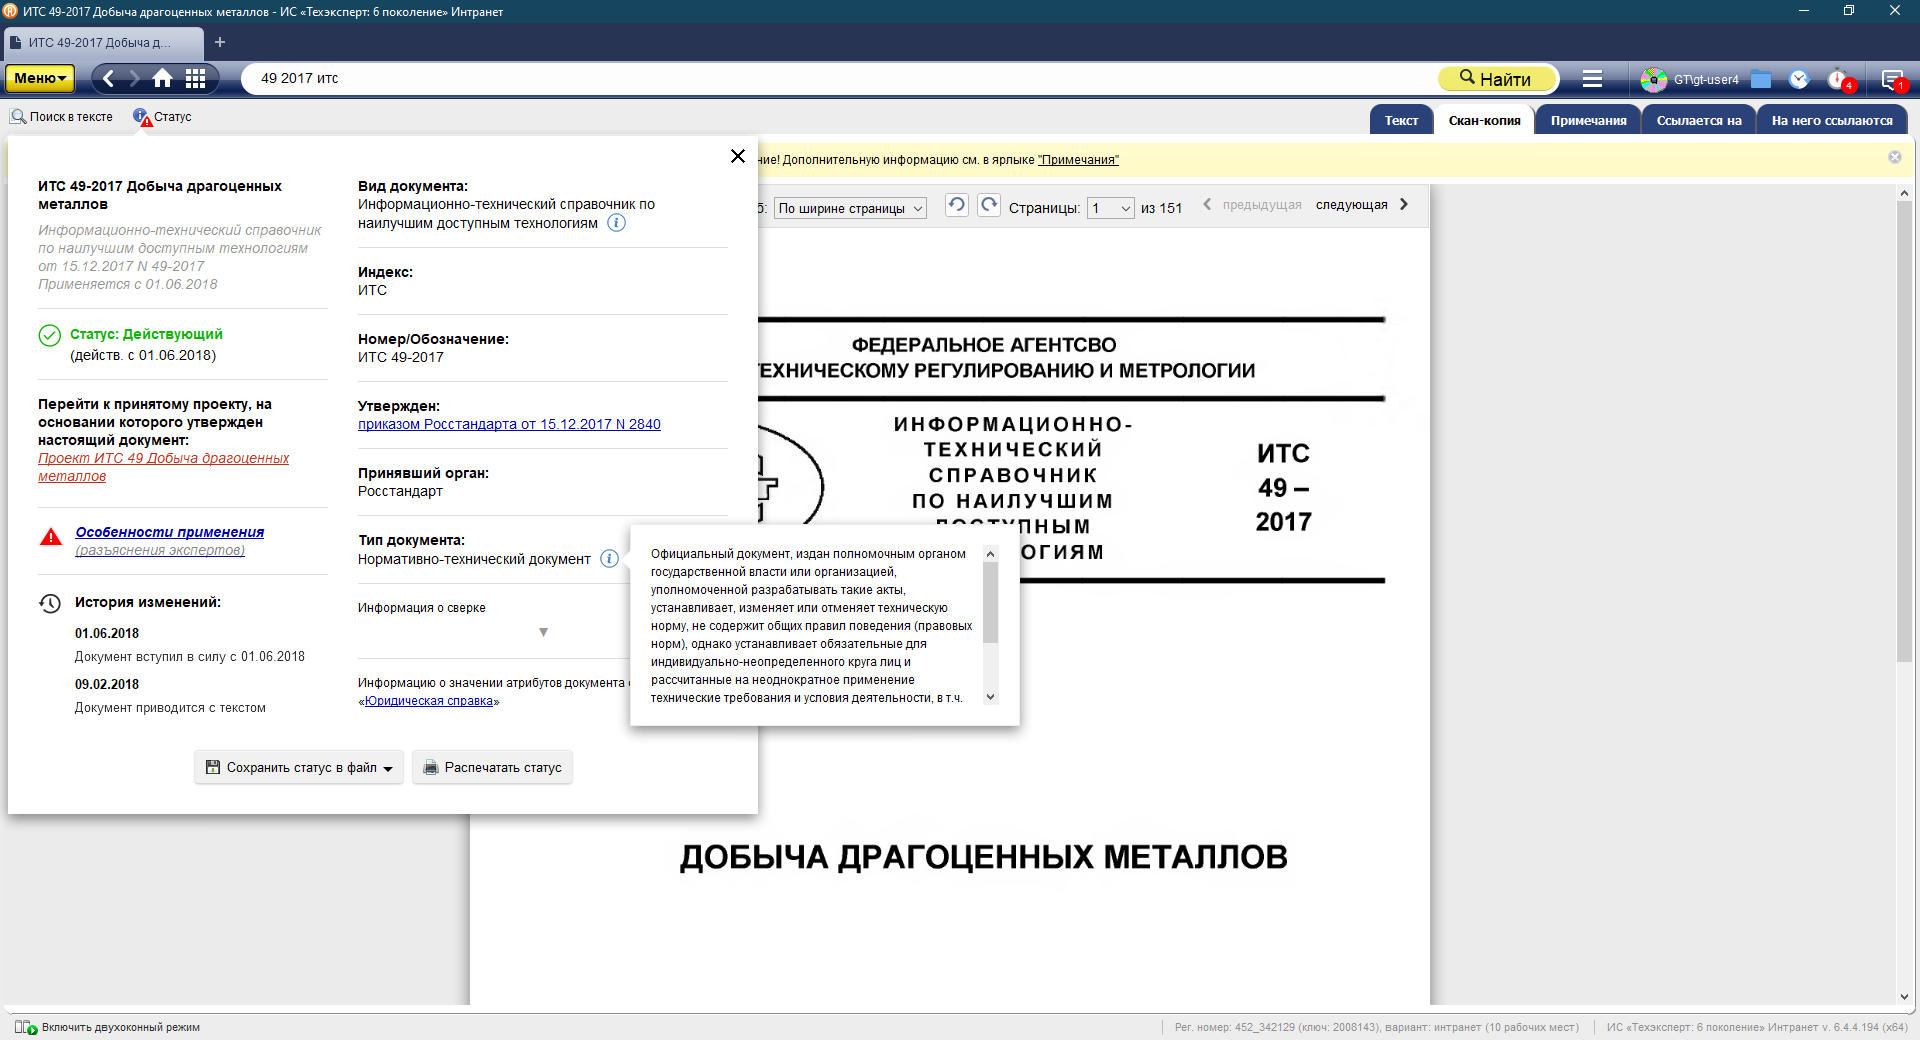Click the Home icon in navigation bar

pyautogui.click(x=162, y=78)
